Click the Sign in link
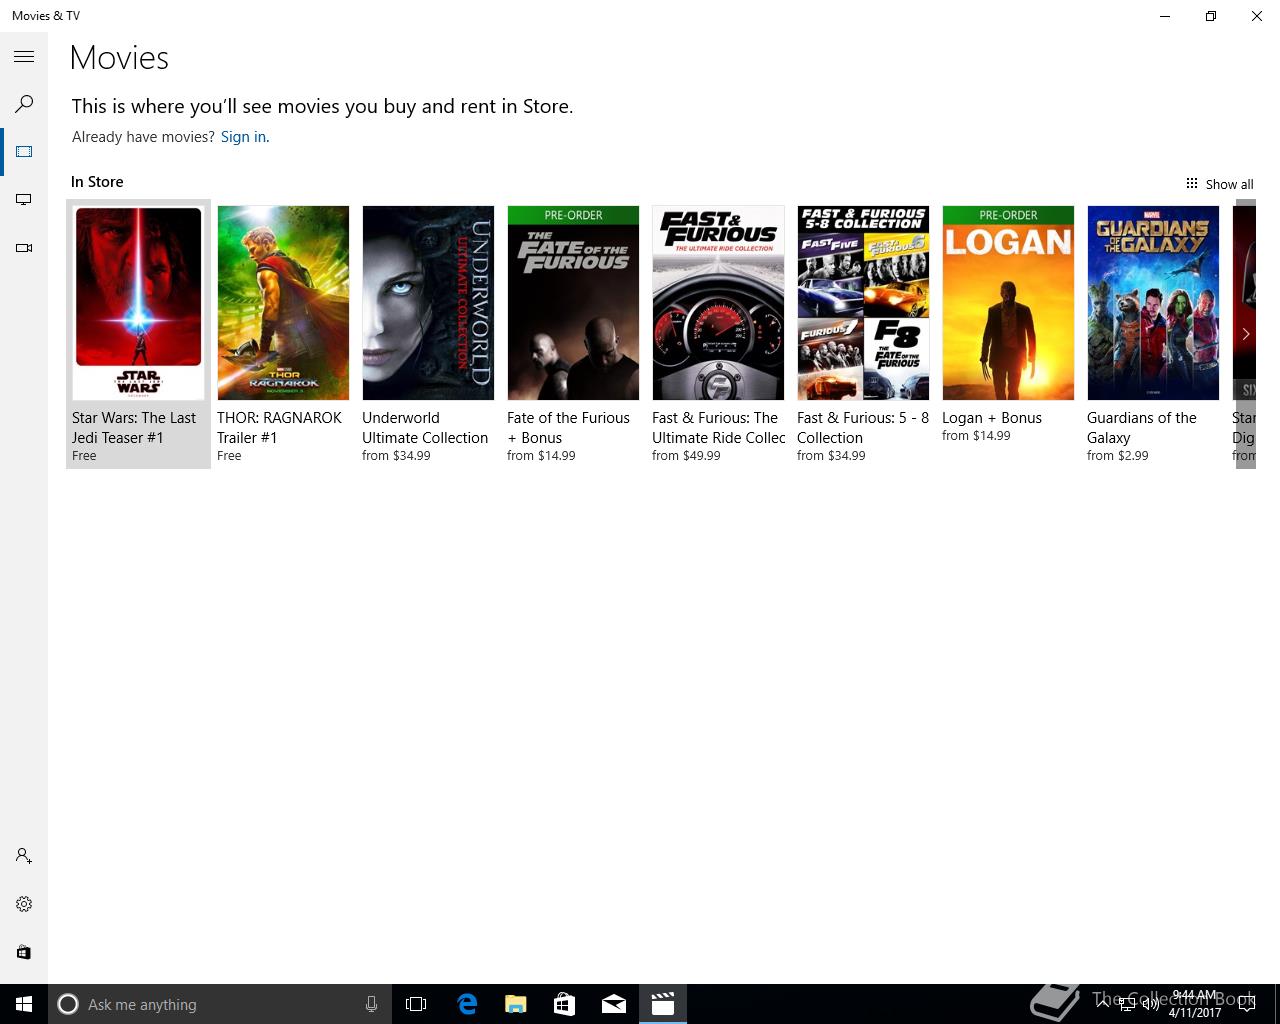 245,137
